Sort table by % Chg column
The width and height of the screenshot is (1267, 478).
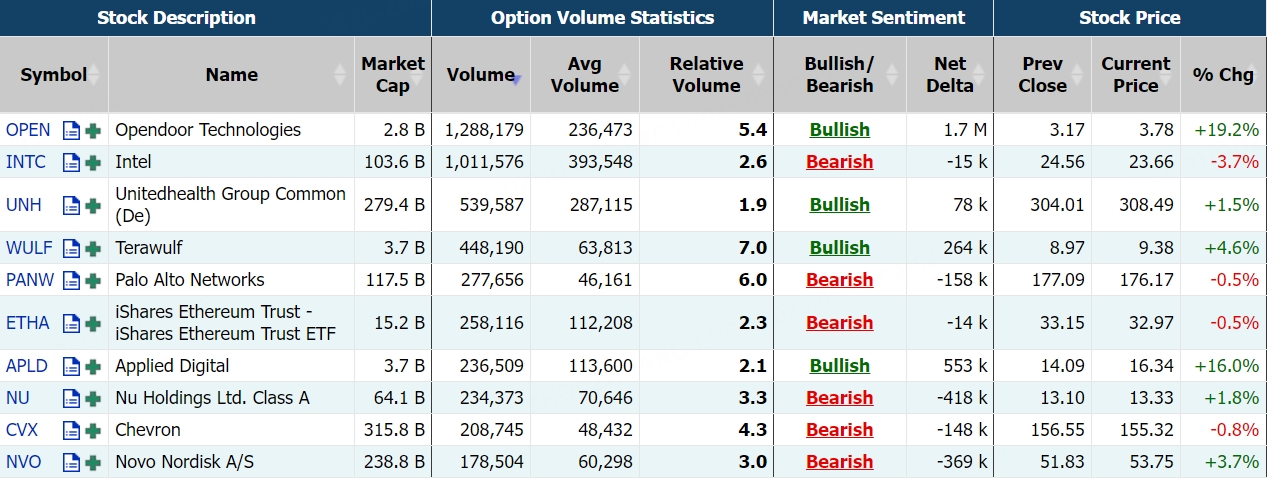[x=1223, y=75]
